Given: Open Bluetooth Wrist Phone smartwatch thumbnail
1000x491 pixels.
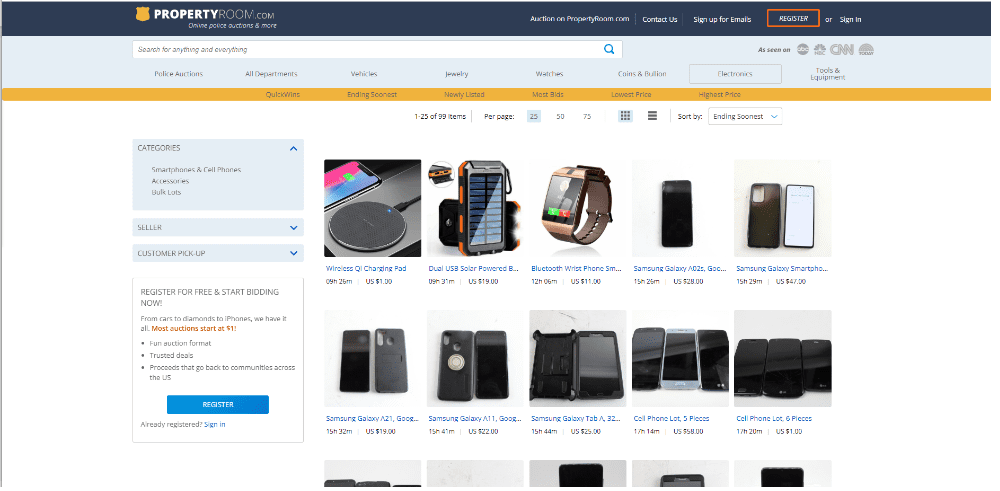Looking at the screenshot, I should [578, 208].
